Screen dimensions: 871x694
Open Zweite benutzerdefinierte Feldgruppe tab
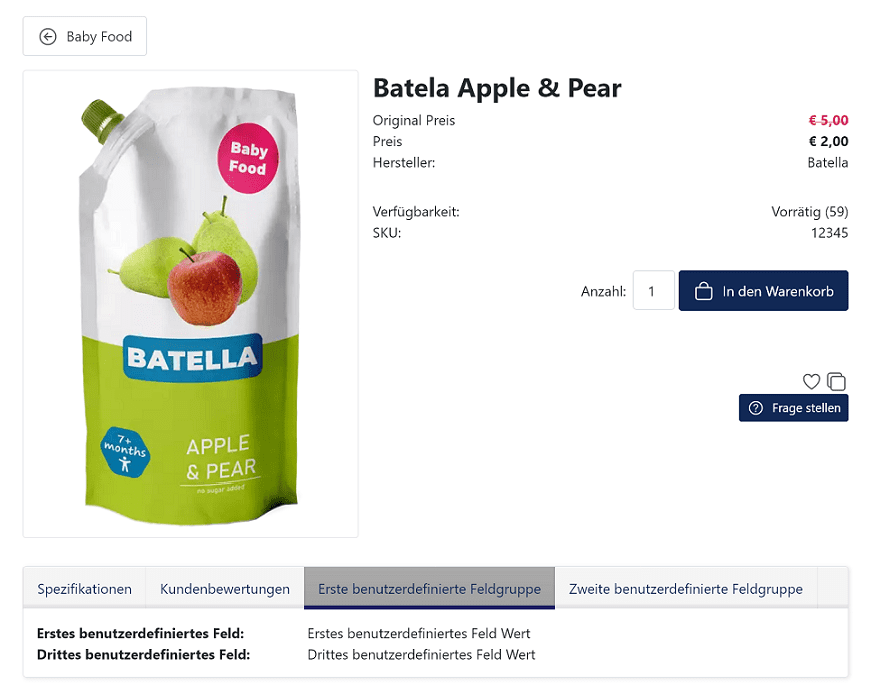click(x=685, y=588)
